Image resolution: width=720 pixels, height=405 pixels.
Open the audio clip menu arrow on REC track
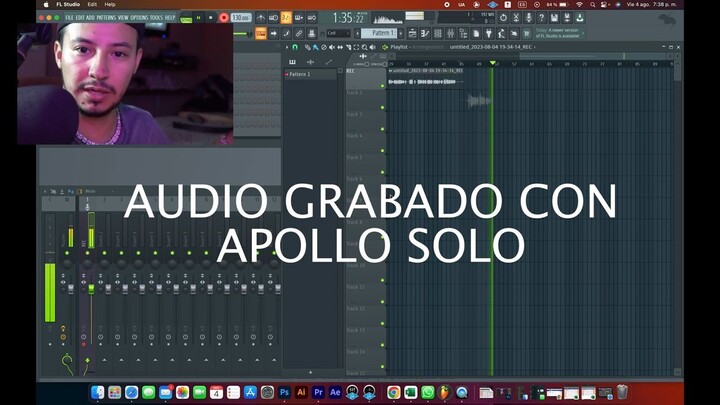[390, 71]
